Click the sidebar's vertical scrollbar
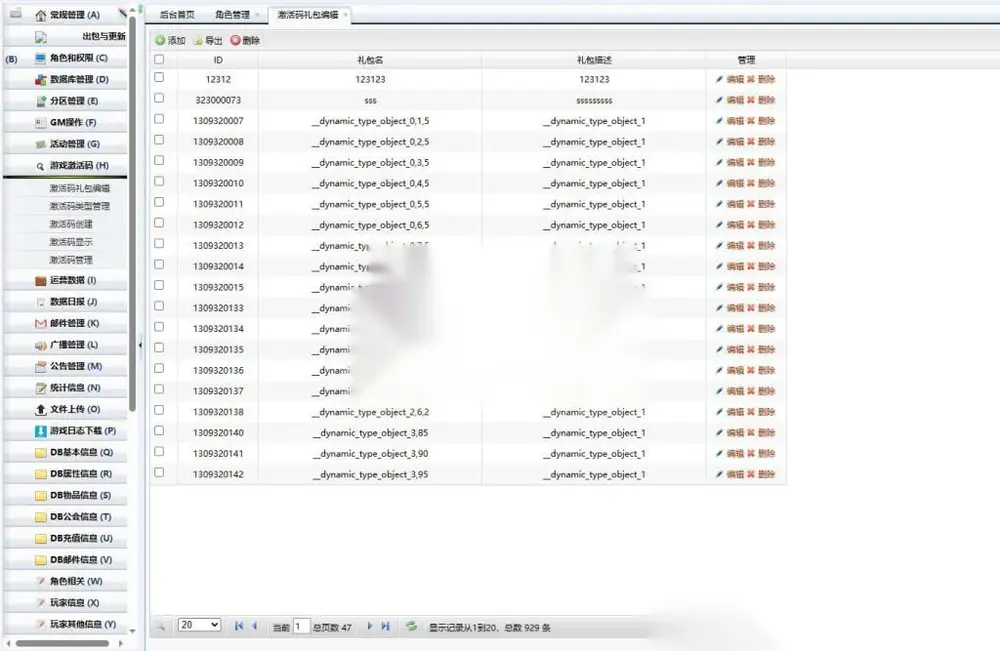 (x=132, y=213)
